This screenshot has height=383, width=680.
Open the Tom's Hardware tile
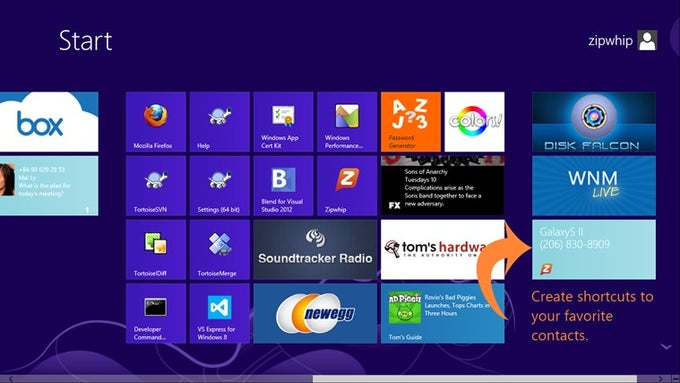point(443,249)
